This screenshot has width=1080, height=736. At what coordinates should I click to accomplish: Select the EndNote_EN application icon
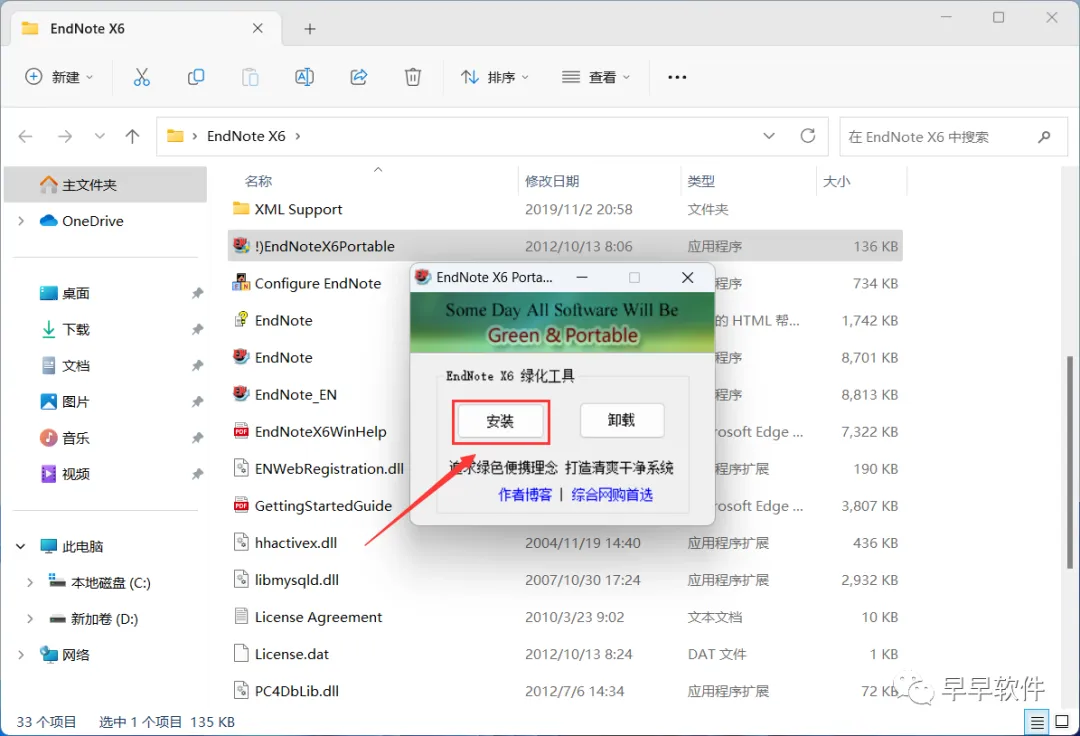pos(241,394)
